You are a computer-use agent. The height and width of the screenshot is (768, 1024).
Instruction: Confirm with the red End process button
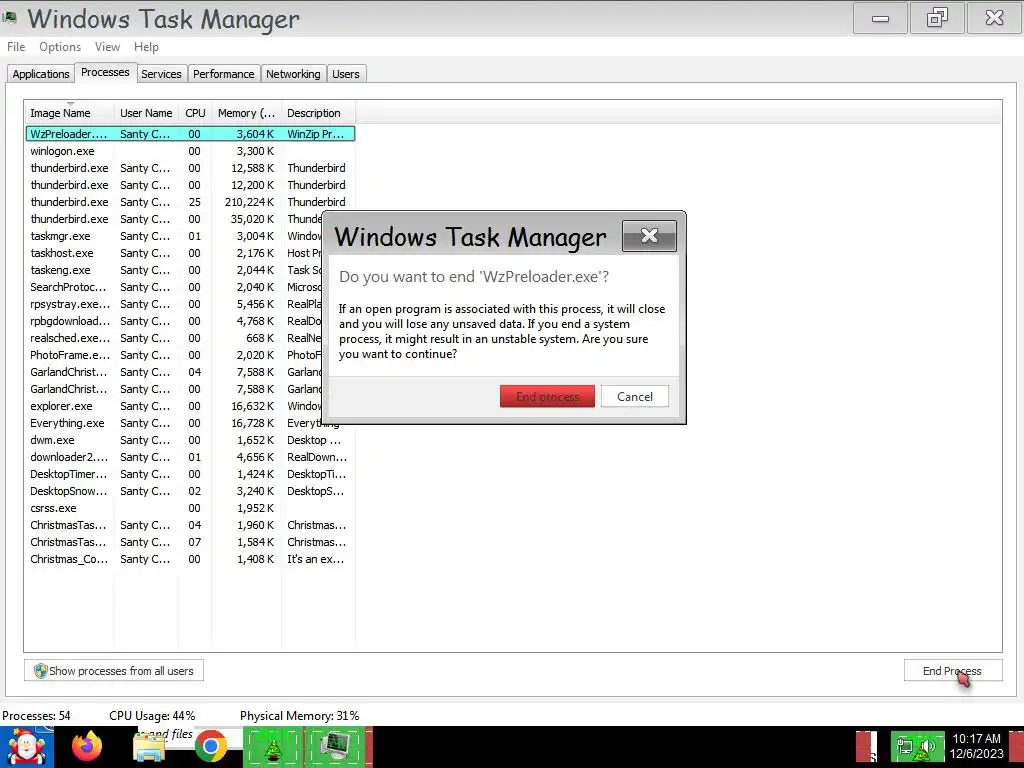click(x=547, y=396)
